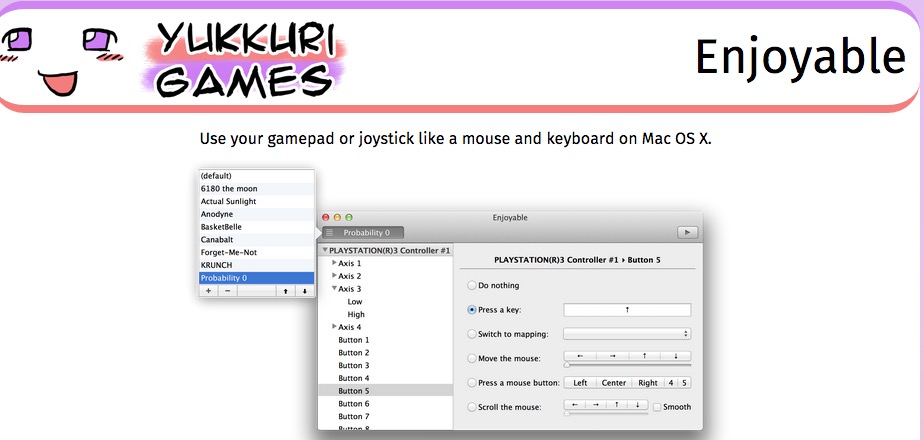Click the Move the mouse speed slider
This screenshot has width=924, height=440.
point(627,365)
